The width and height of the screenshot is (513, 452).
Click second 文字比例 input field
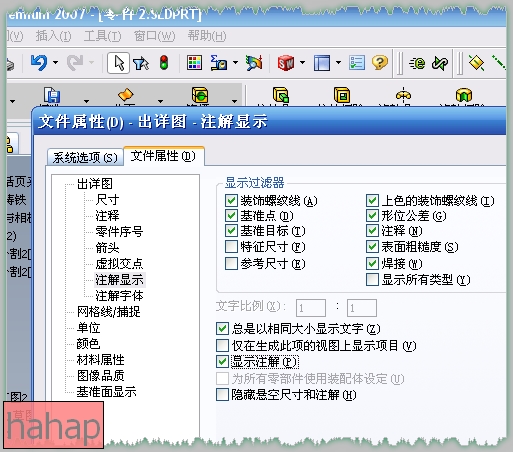click(362, 308)
